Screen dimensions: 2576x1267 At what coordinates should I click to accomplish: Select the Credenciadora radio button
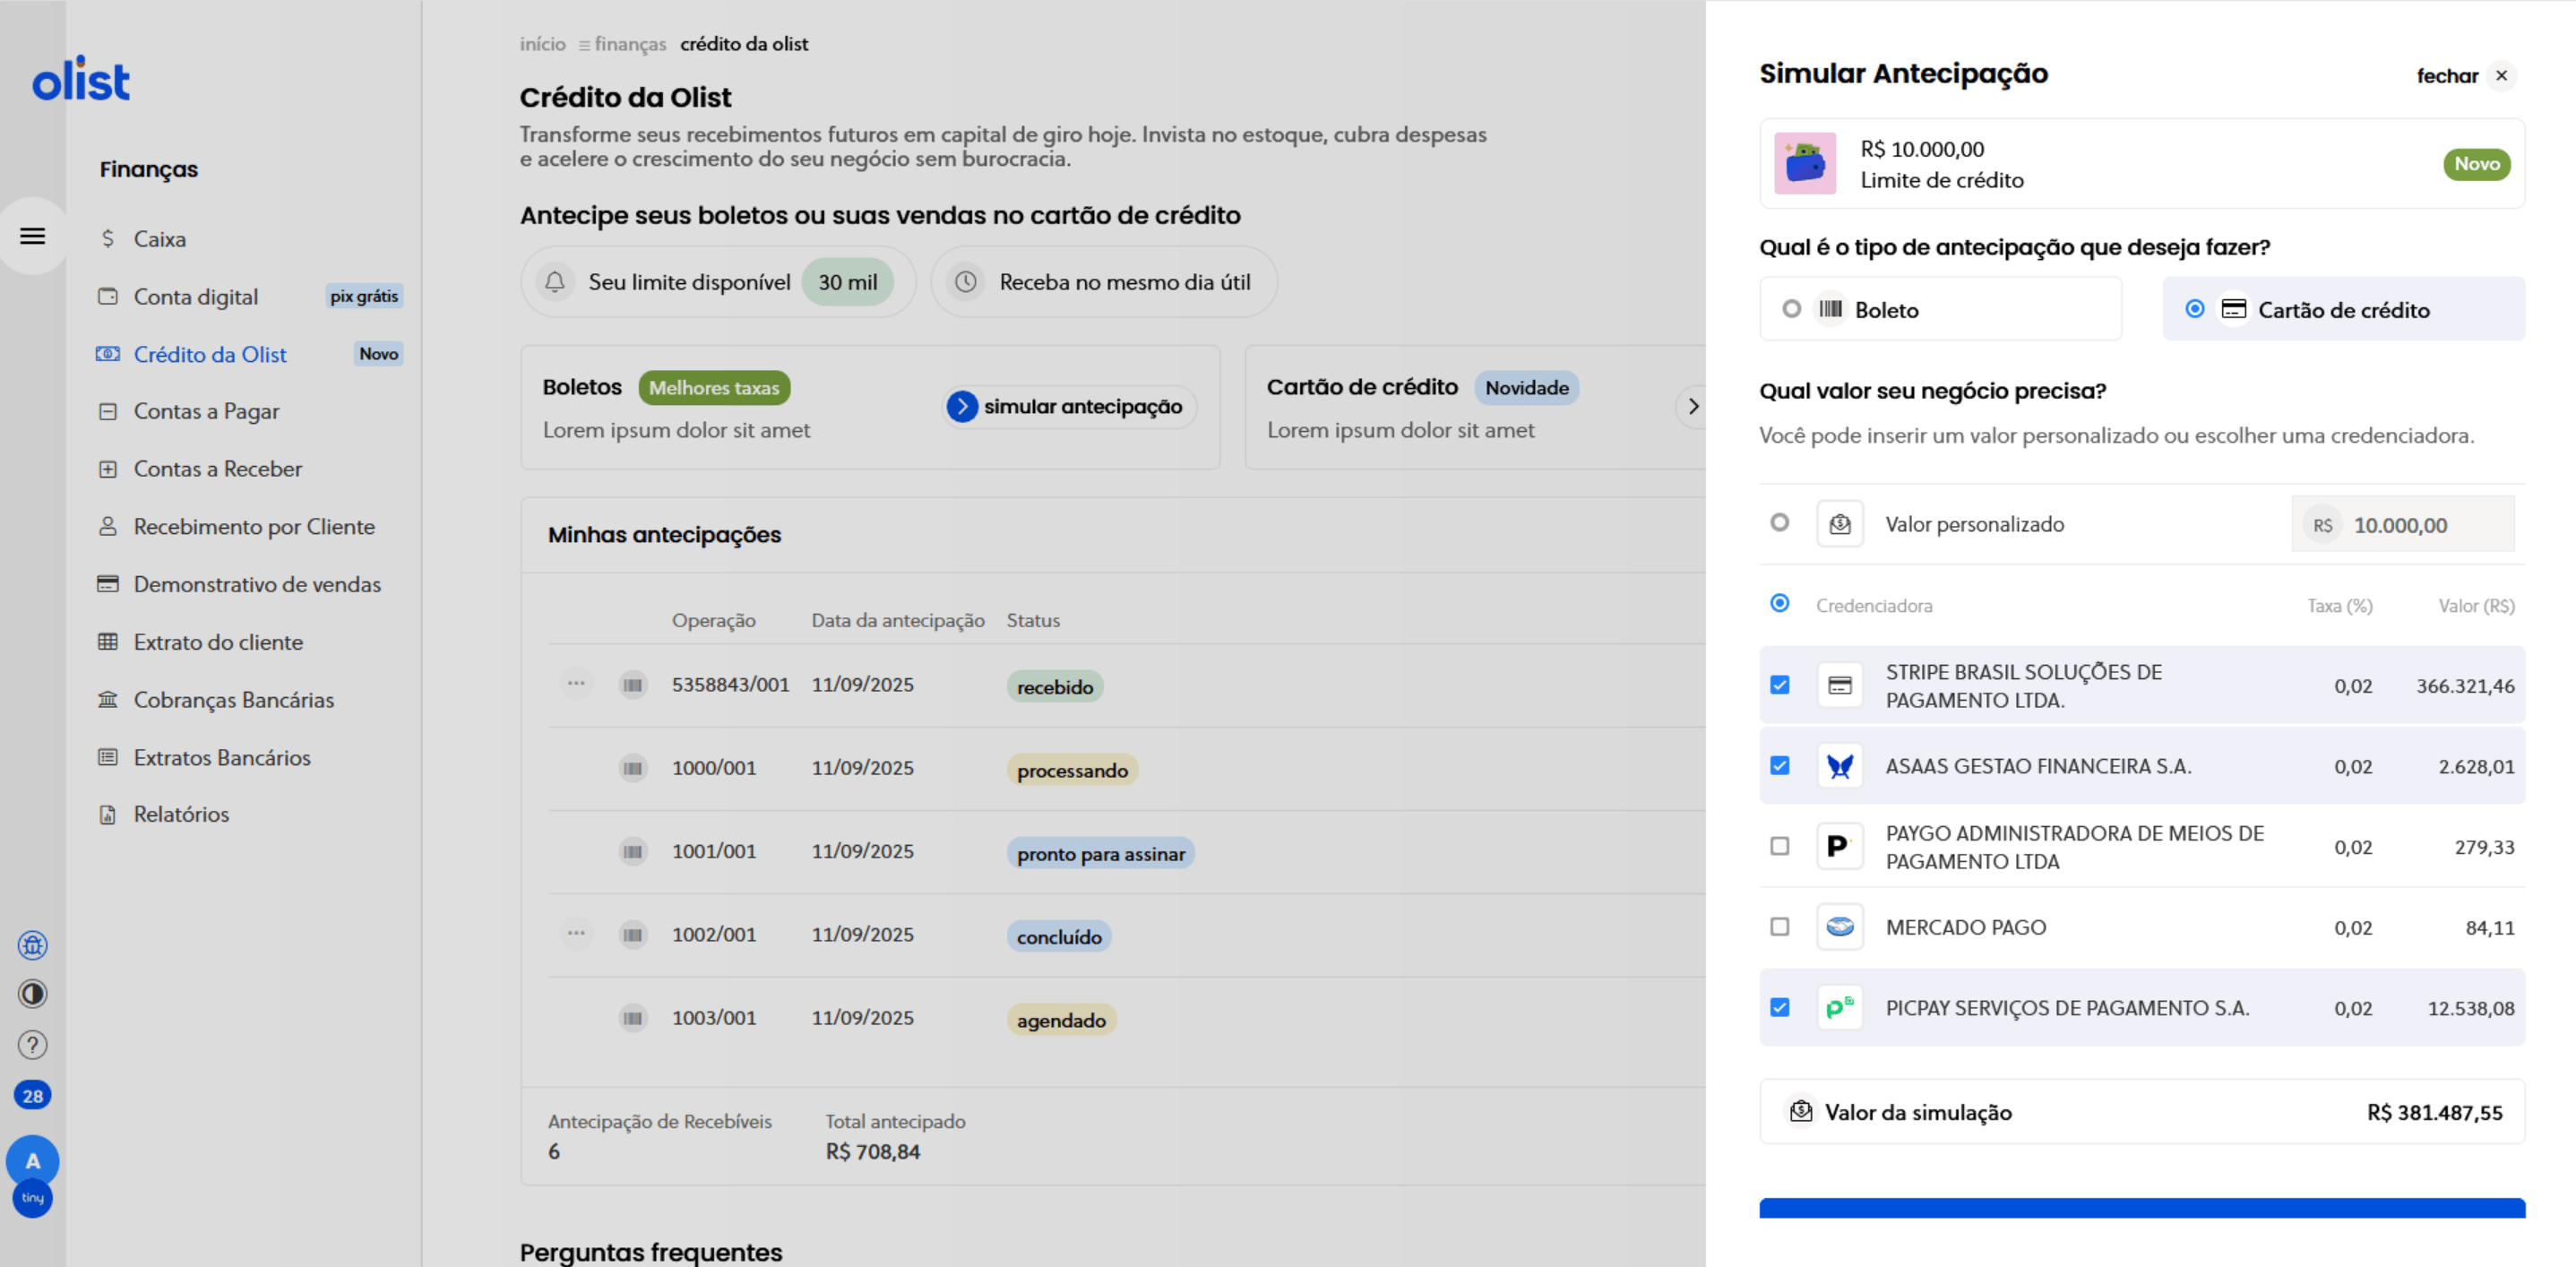[x=1779, y=604]
